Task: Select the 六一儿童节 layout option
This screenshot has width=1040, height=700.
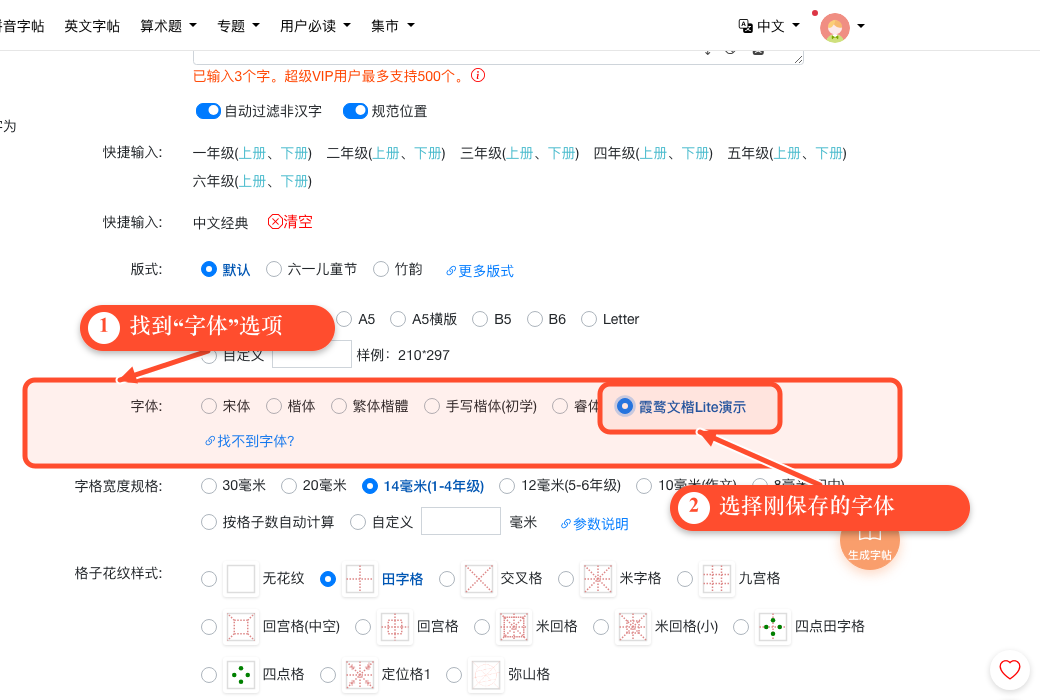Action: [x=273, y=269]
